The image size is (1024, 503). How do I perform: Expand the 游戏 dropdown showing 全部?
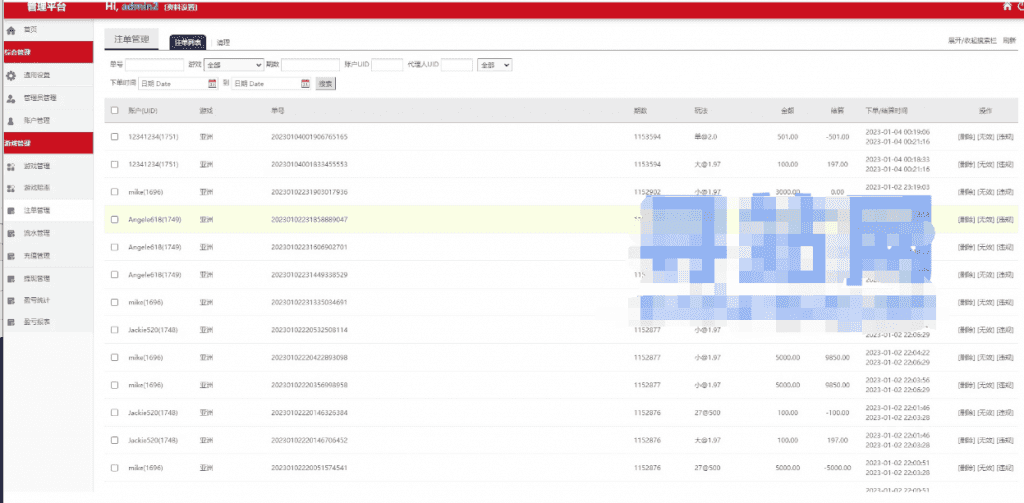pos(234,65)
